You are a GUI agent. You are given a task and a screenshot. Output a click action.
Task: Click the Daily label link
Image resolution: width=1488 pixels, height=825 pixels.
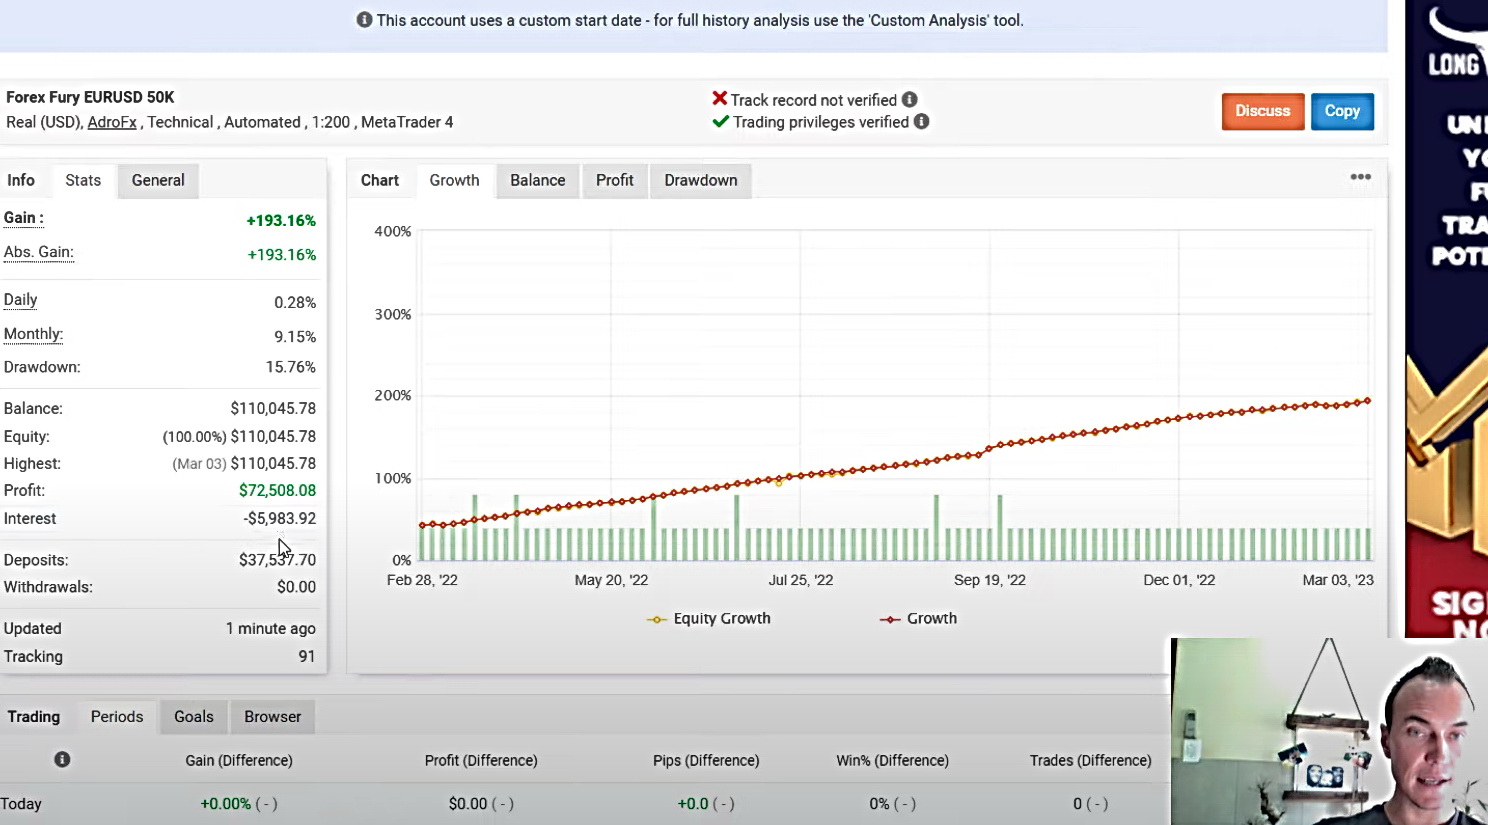(20, 300)
